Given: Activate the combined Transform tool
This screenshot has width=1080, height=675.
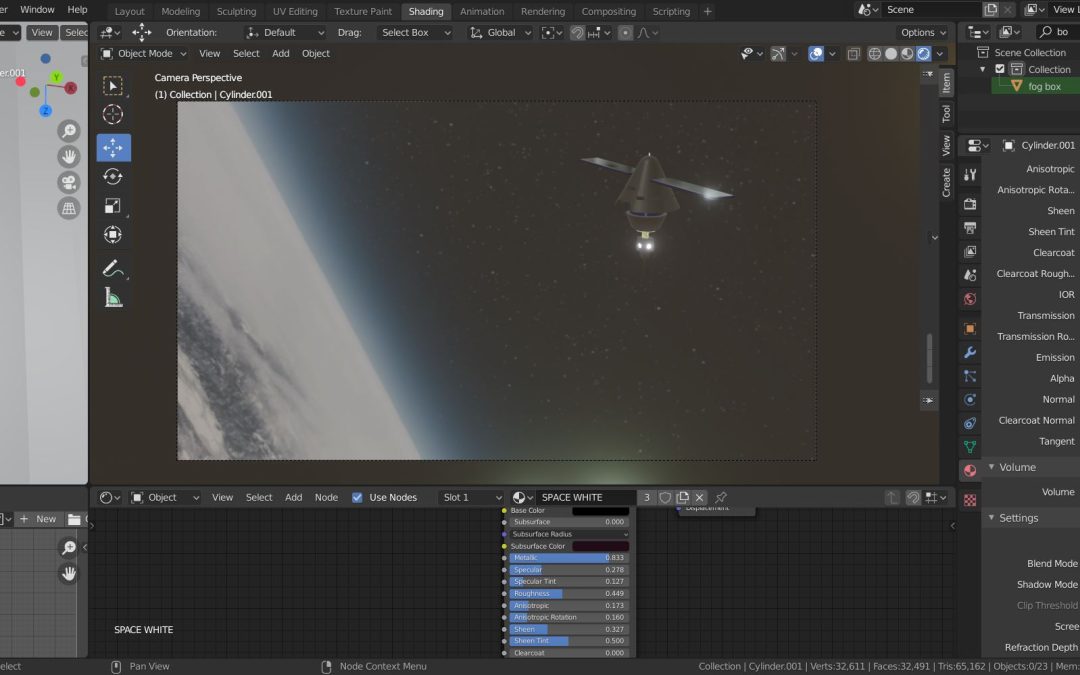Looking at the screenshot, I should pos(113,235).
